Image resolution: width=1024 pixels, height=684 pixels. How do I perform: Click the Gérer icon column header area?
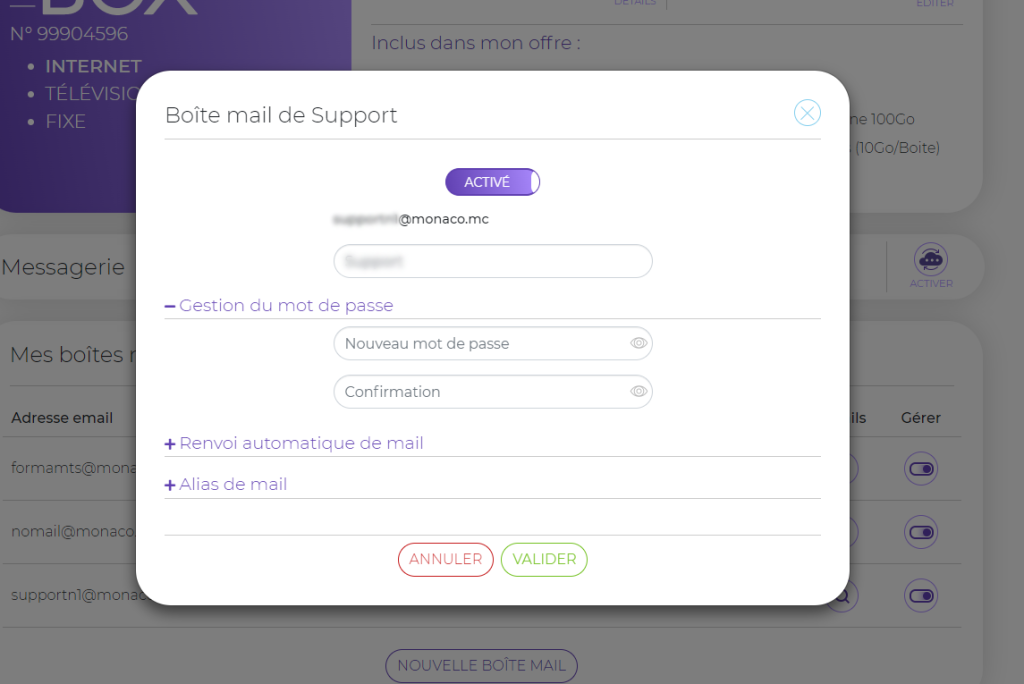pyautogui.click(x=919, y=417)
